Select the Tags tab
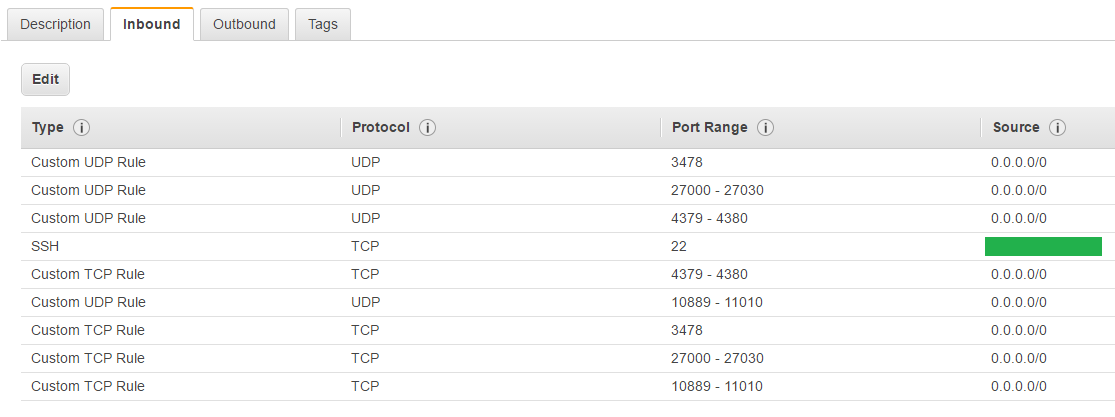1115x417 pixels. point(323,24)
